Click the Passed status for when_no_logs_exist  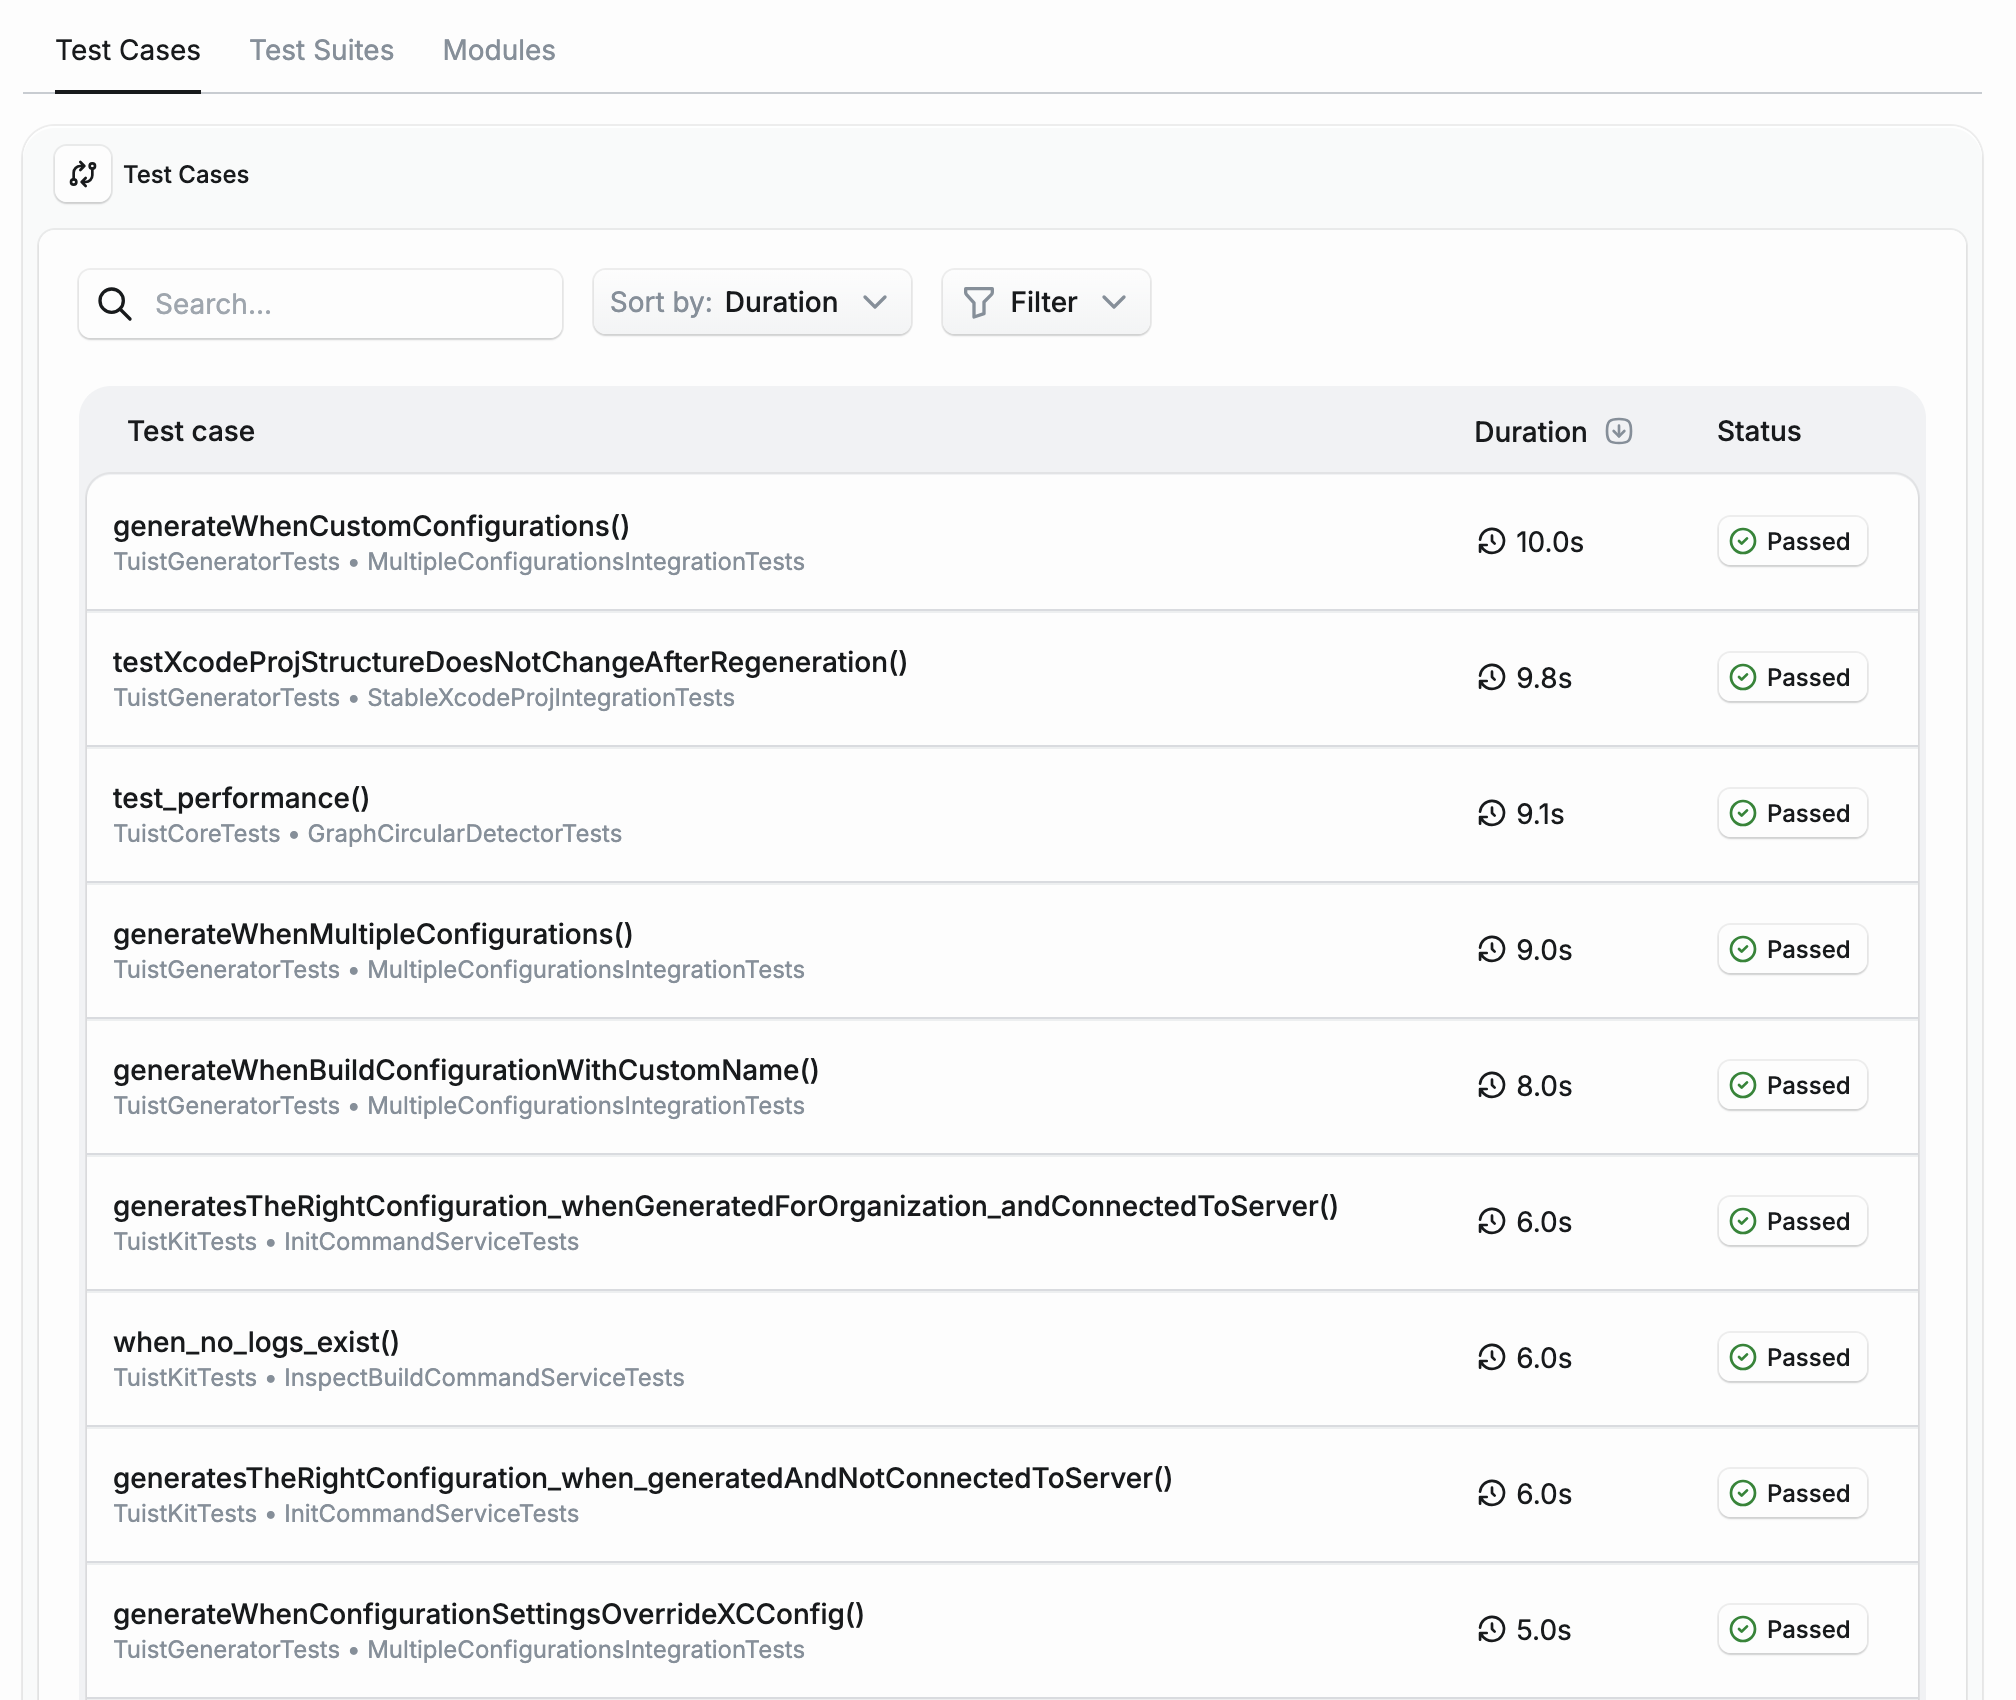tap(1792, 1357)
